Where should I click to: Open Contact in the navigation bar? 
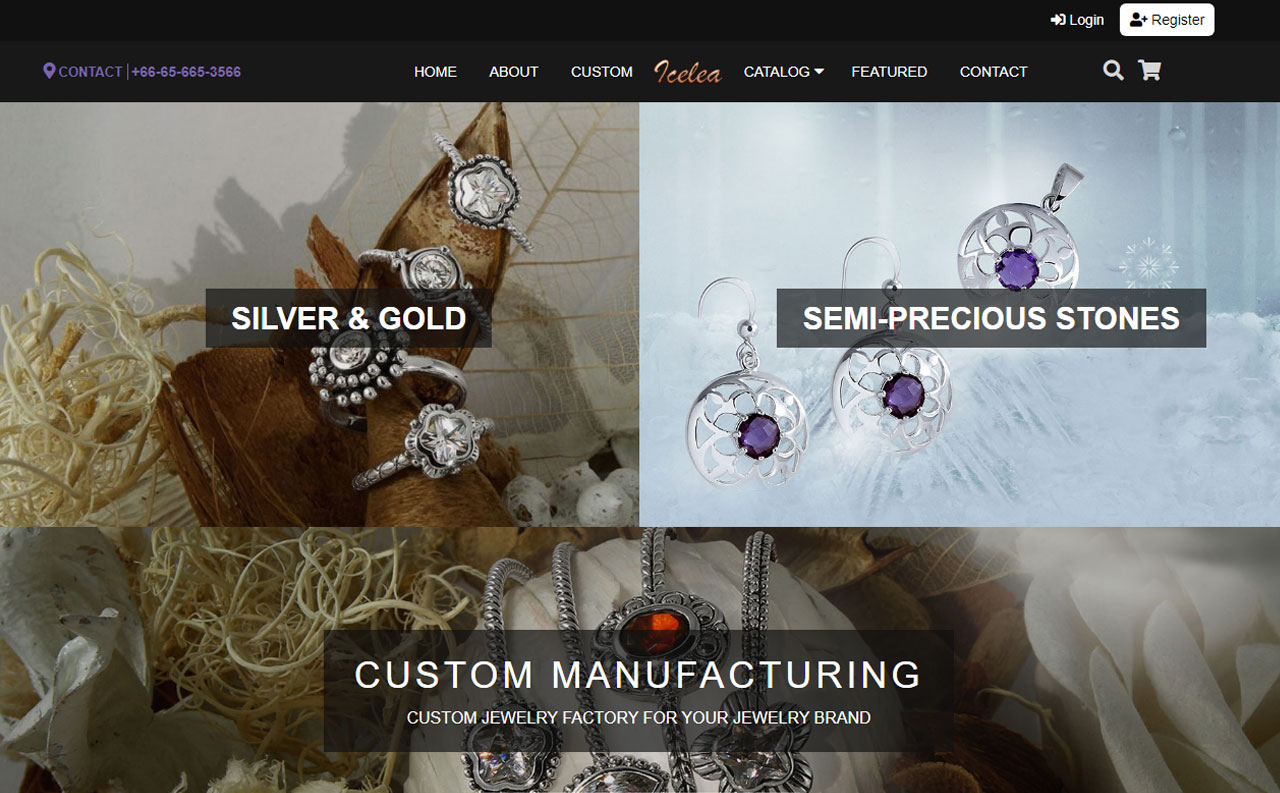click(x=993, y=71)
